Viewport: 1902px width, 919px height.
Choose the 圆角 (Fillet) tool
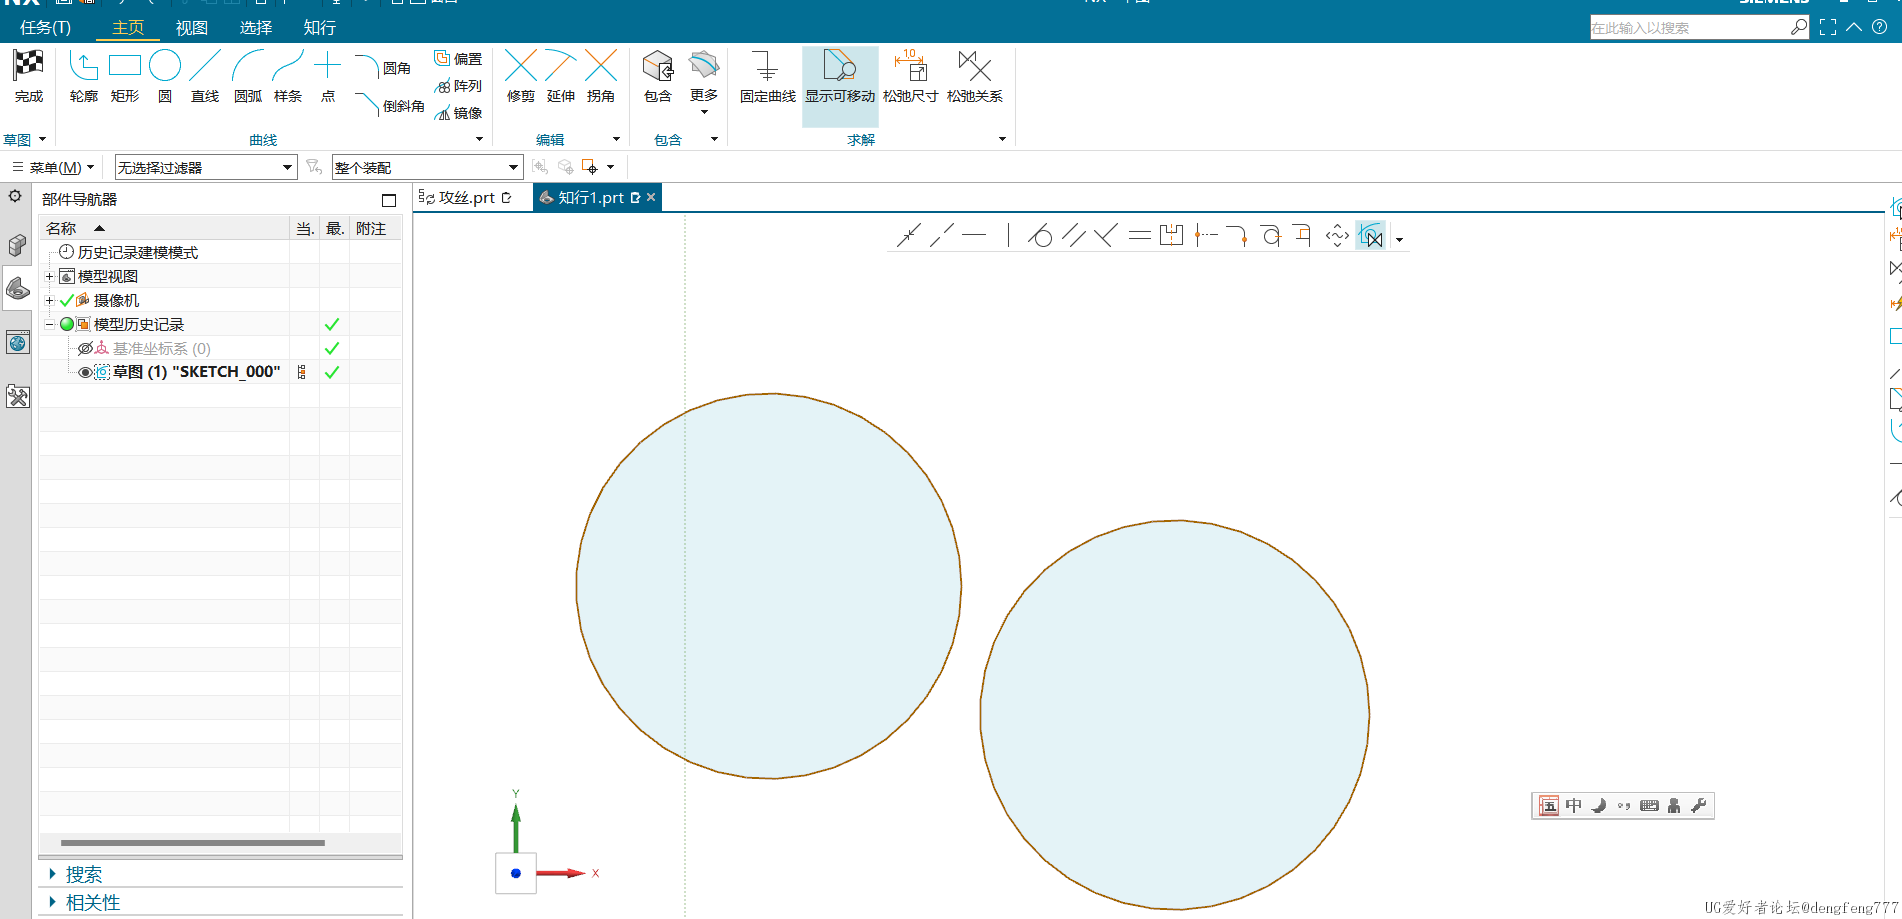point(384,68)
